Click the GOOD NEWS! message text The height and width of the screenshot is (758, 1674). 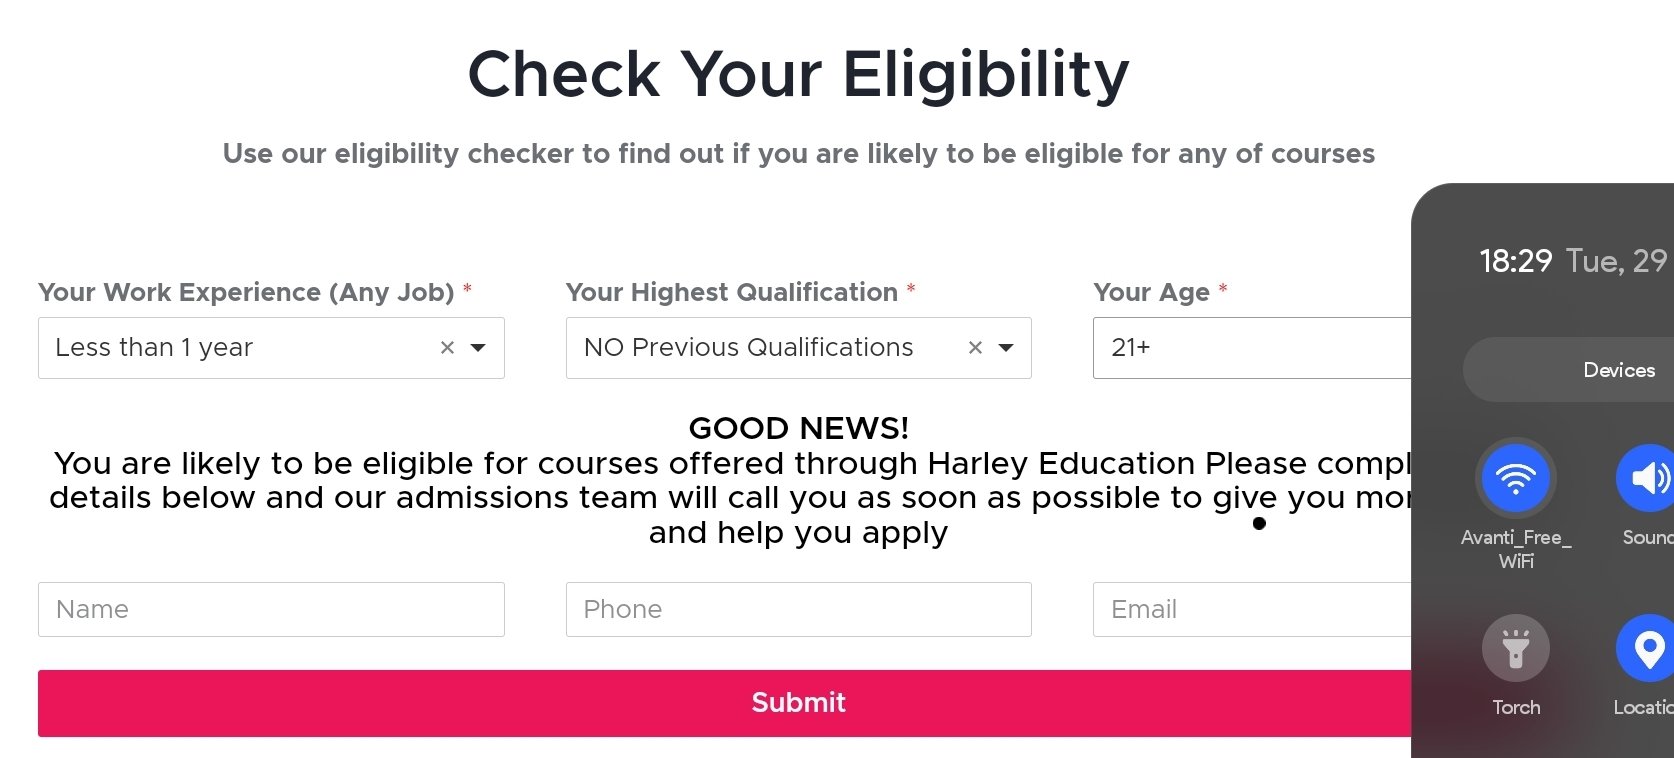(x=798, y=428)
